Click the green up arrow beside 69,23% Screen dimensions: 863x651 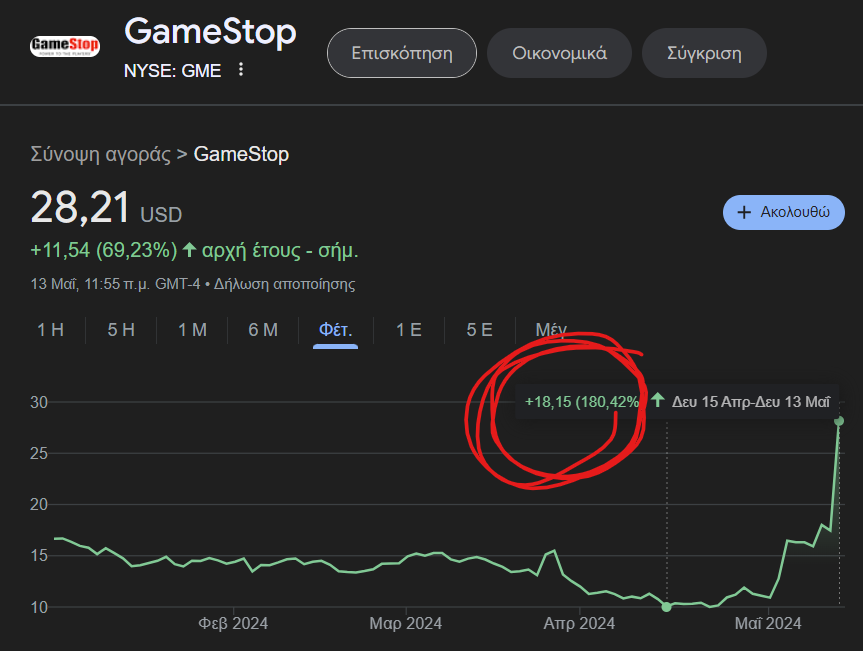click(x=189, y=250)
